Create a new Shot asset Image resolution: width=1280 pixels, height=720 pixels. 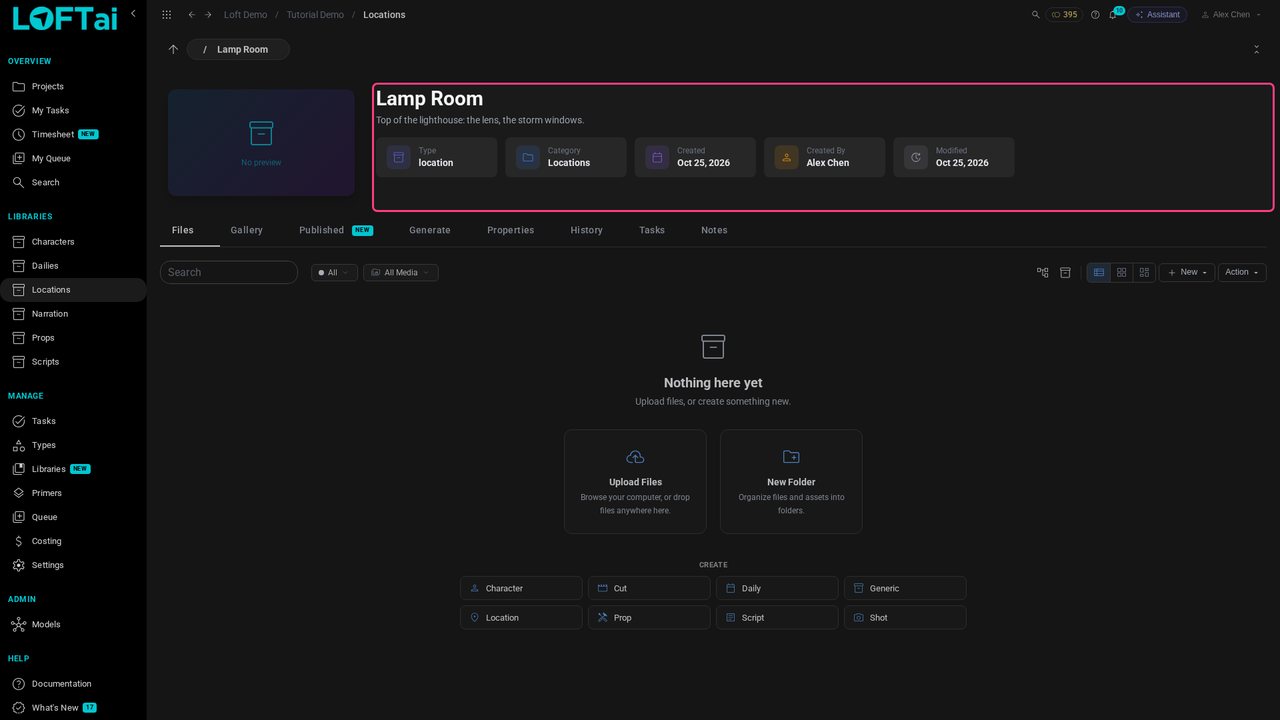pyautogui.click(x=905, y=618)
